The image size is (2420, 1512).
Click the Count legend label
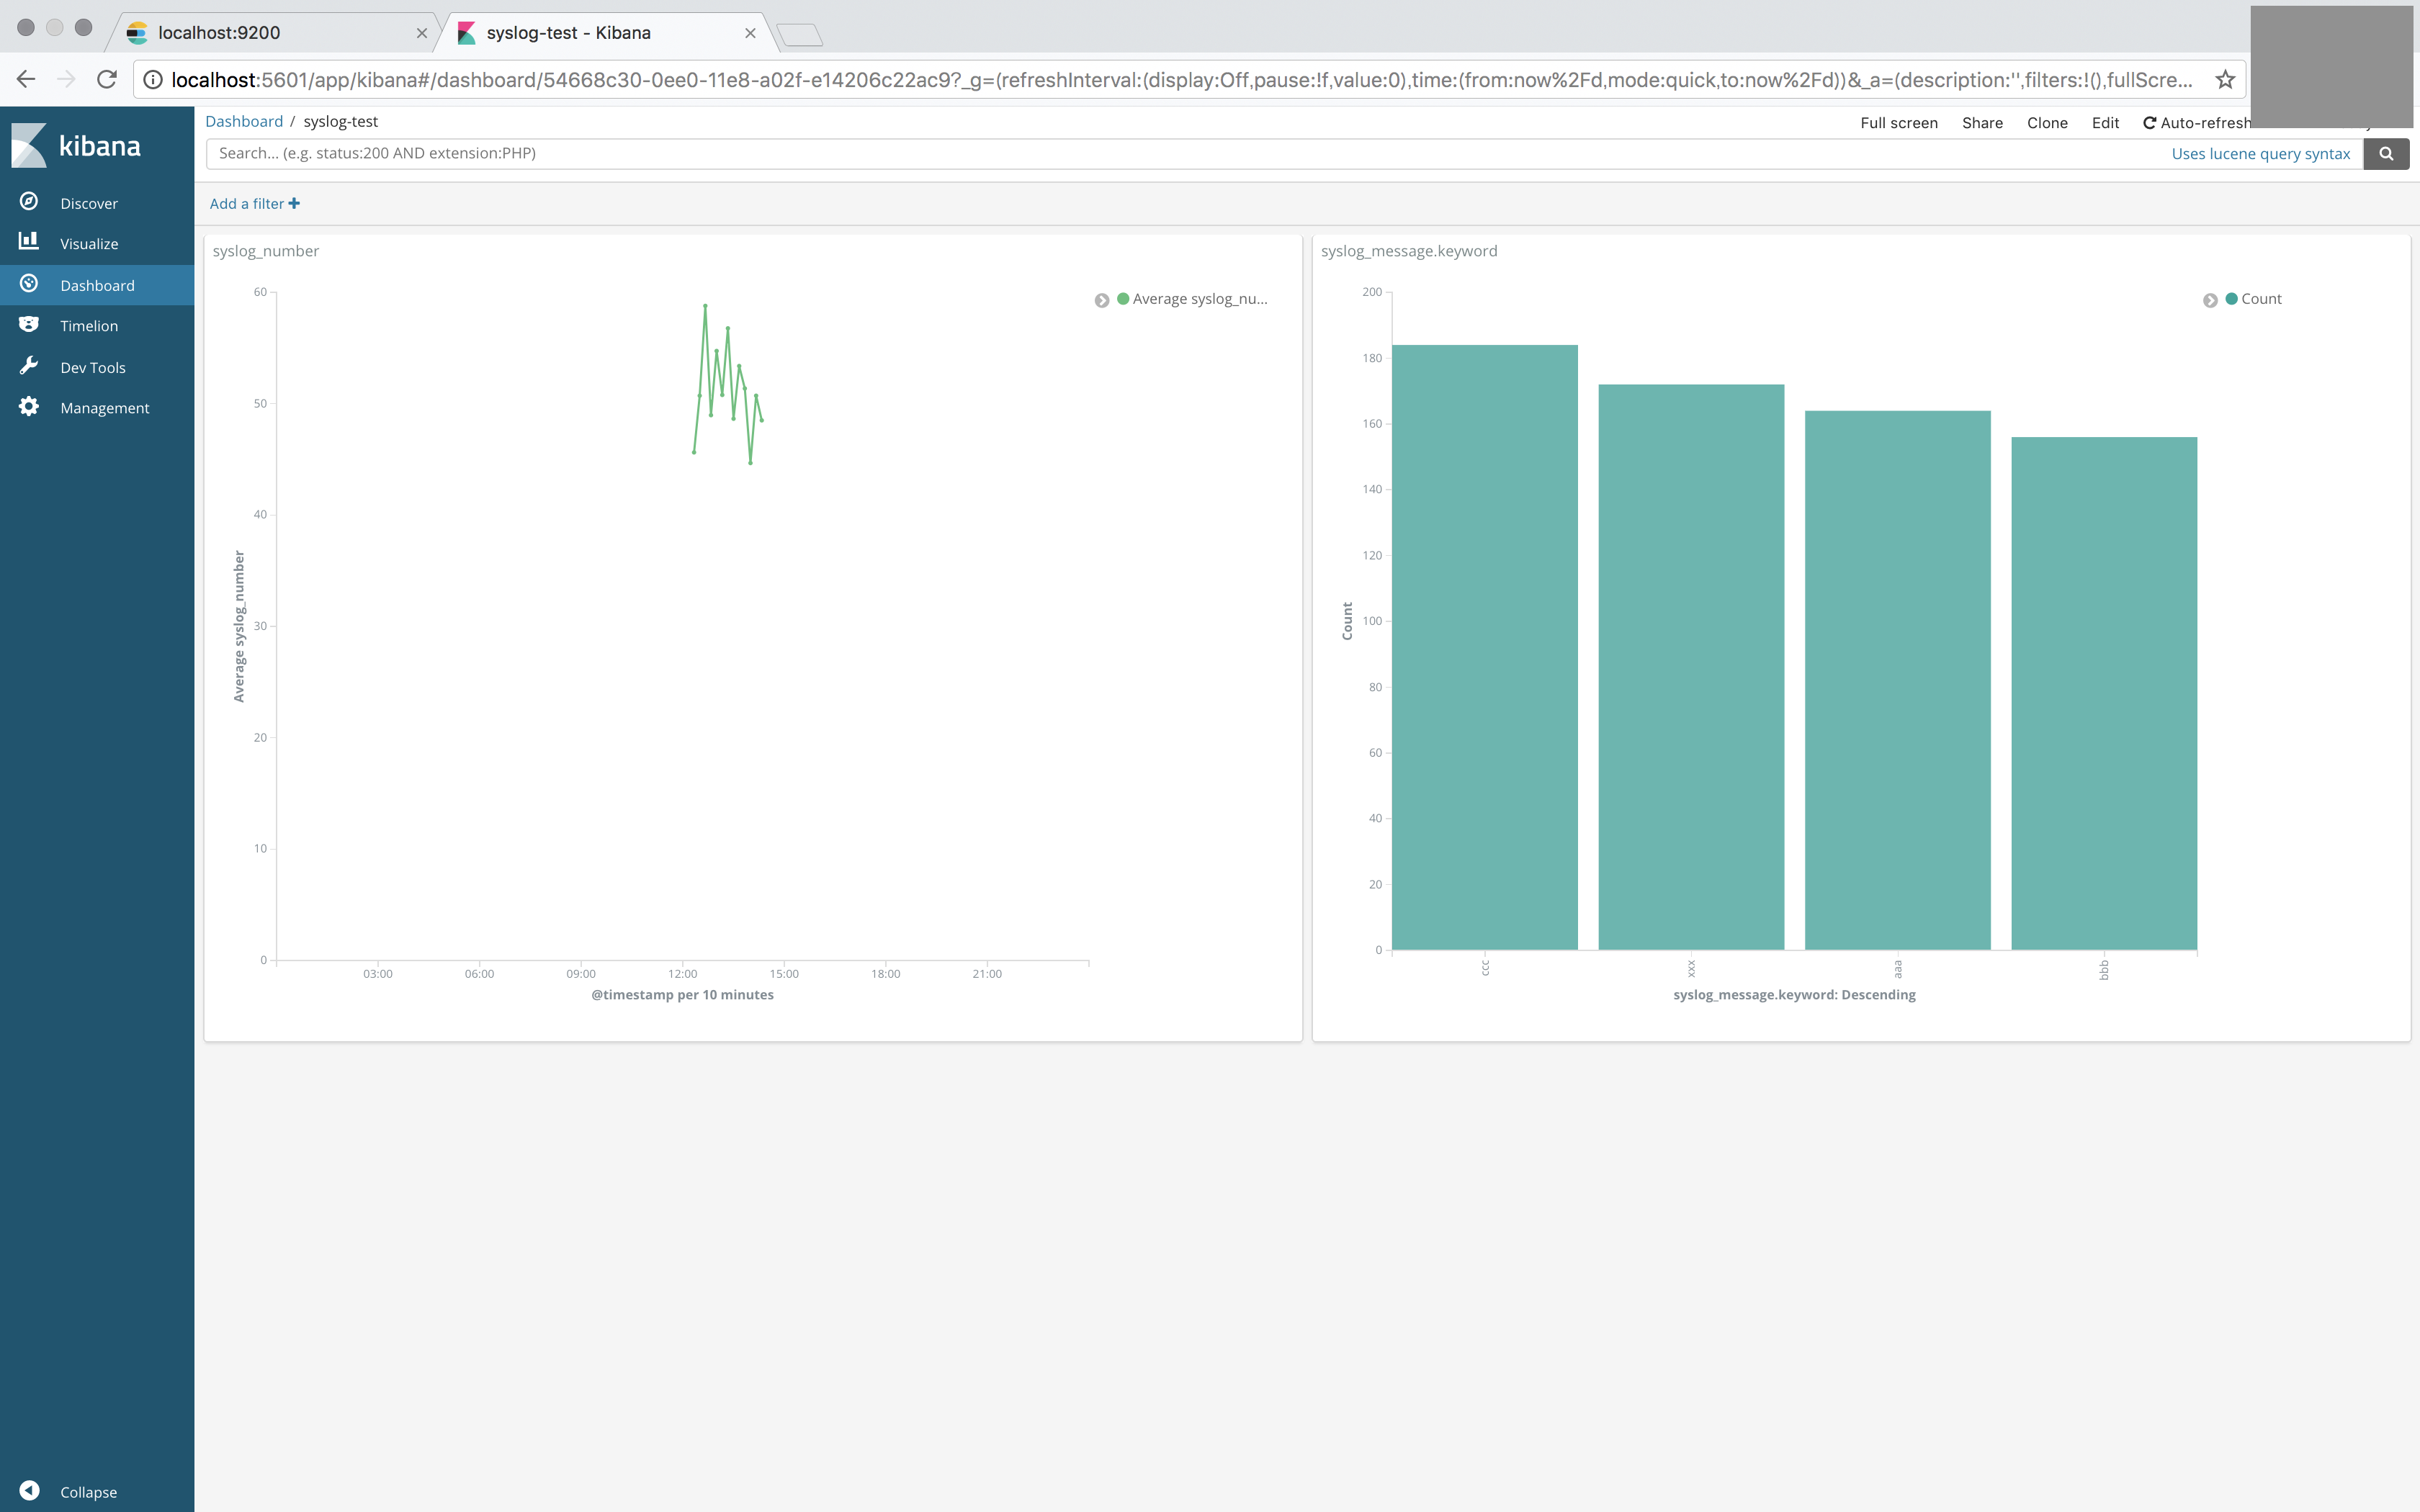[x=2261, y=299]
